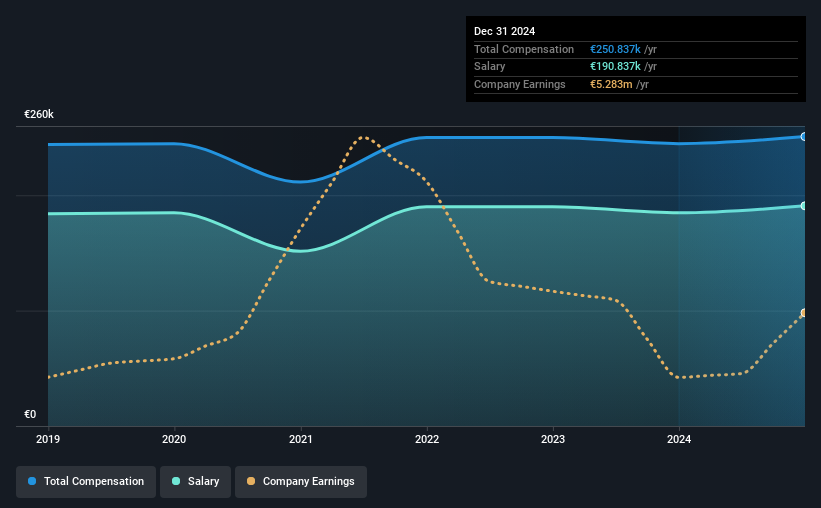Toggle the Company Earnings legend button
This screenshot has height=508, width=821.
(301, 482)
